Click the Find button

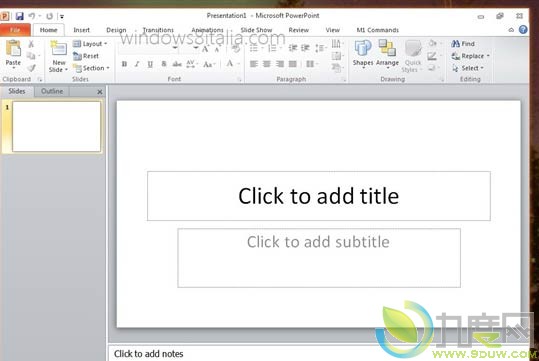pos(463,44)
